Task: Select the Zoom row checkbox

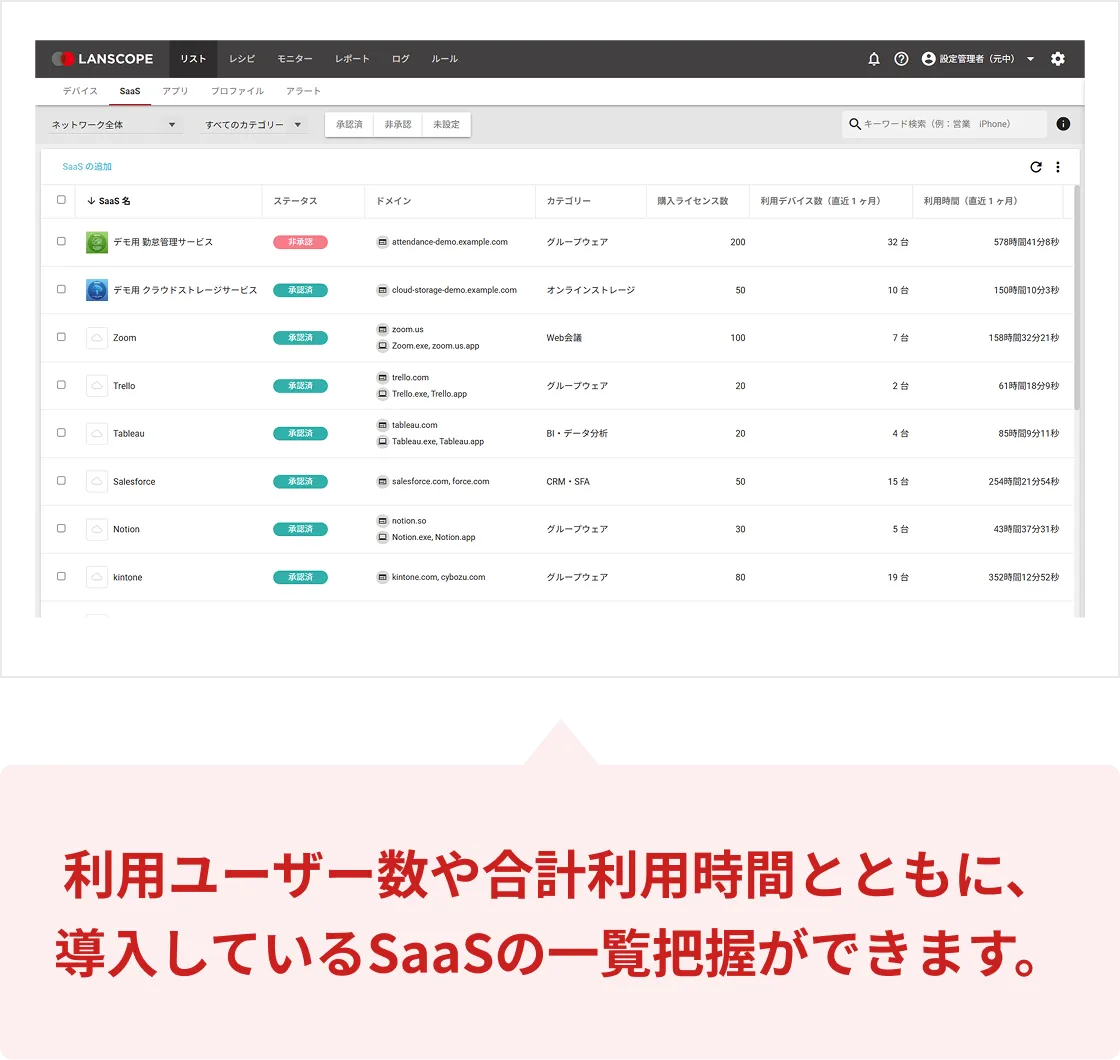Action: tap(61, 337)
